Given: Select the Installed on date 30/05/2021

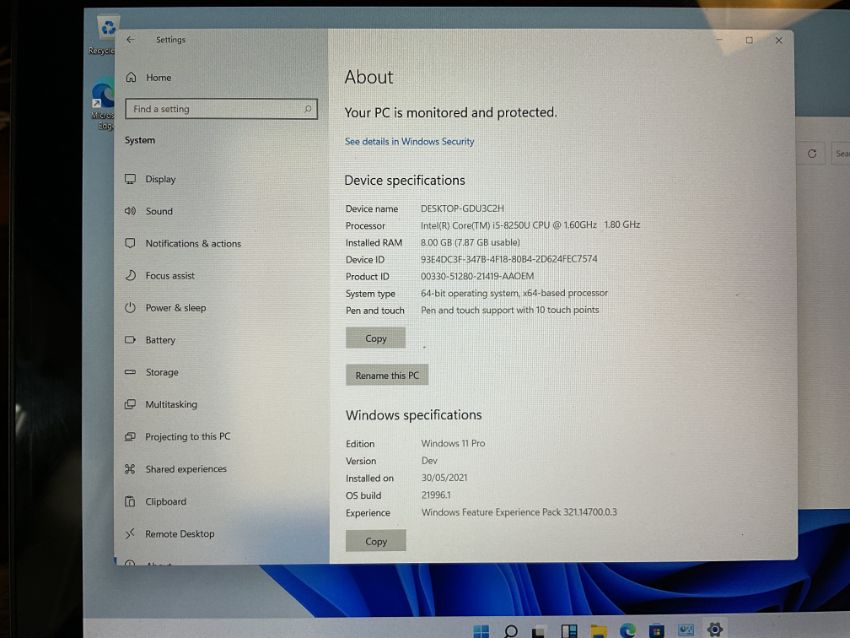Looking at the screenshot, I should point(444,478).
